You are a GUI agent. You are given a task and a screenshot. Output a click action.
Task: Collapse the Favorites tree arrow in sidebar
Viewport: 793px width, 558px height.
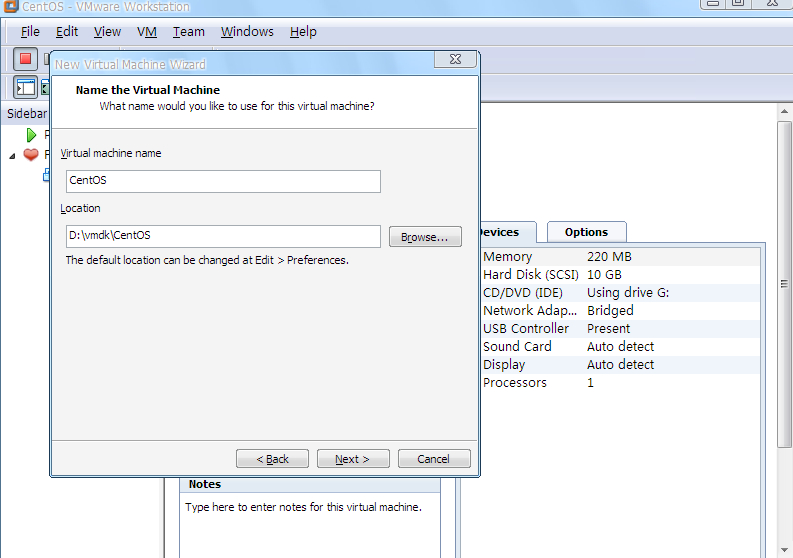[x=12, y=156]
